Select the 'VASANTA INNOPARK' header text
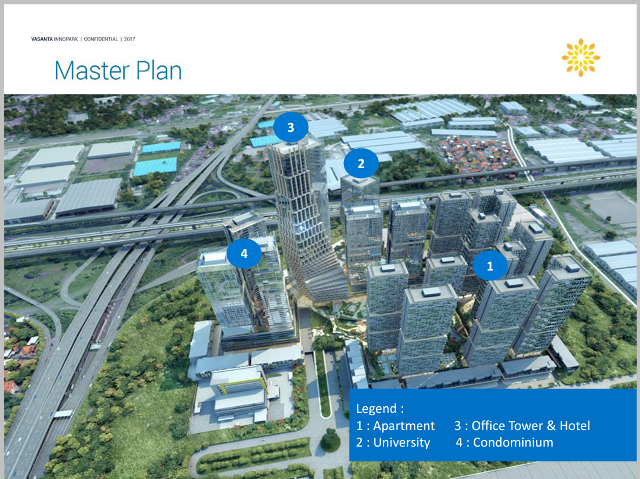Viewport: 640px width, 479px height. [54, 39]
